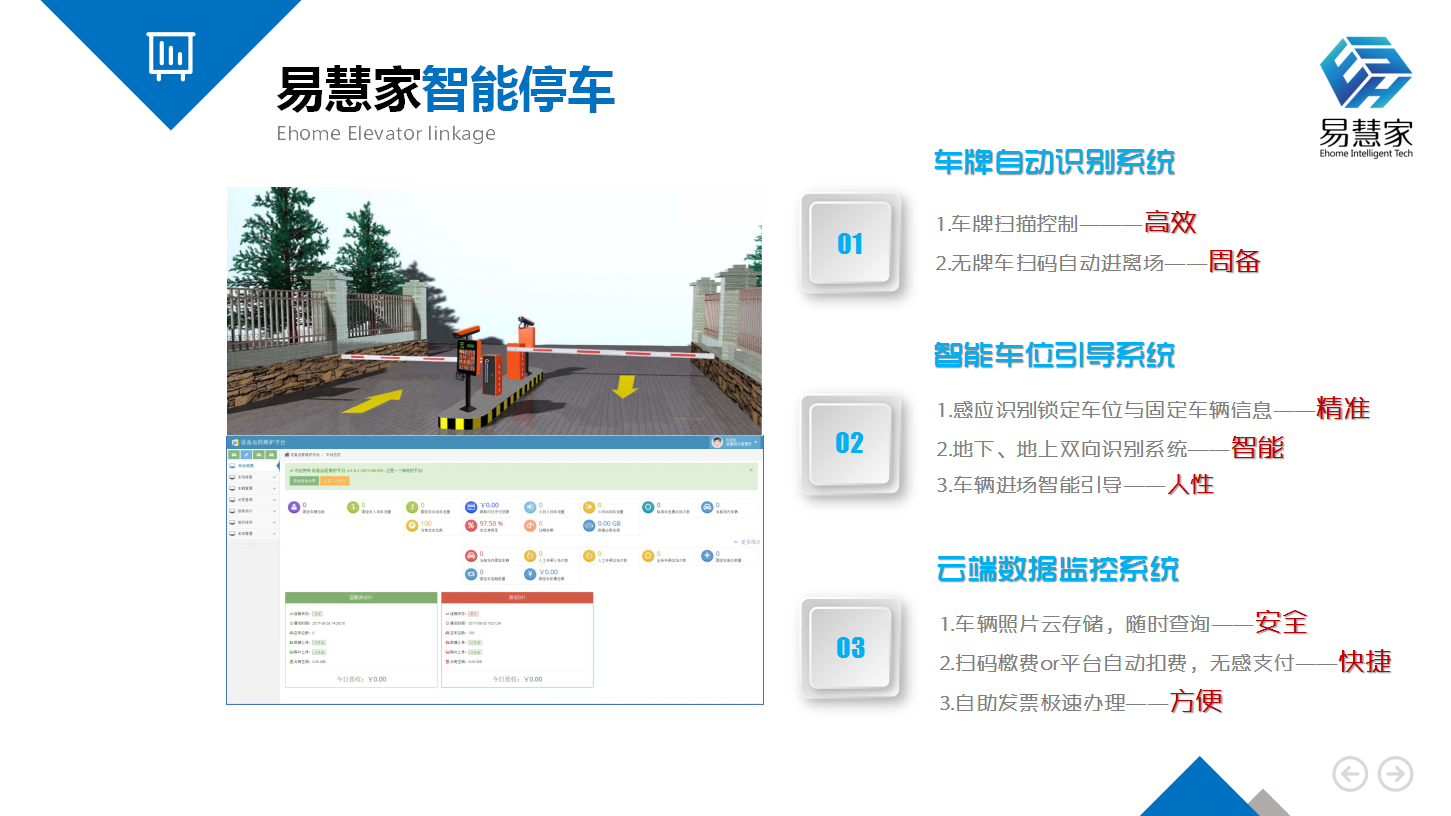
Task: Click subtitle Ehome Elevator linkage
Action: (x=386, y=133)
